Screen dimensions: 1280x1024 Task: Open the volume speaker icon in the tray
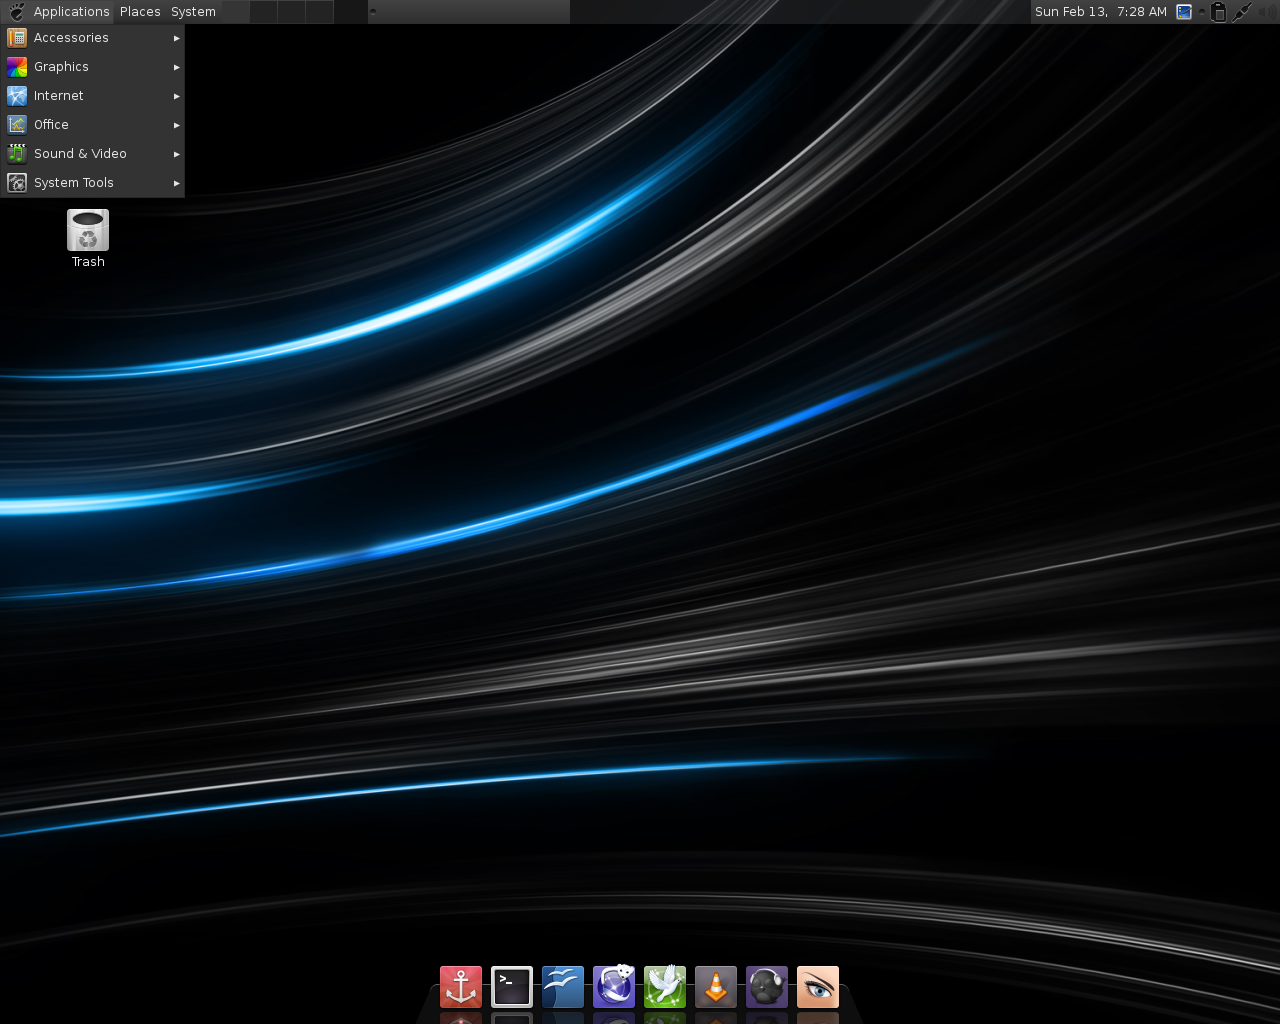point(1266,12)
